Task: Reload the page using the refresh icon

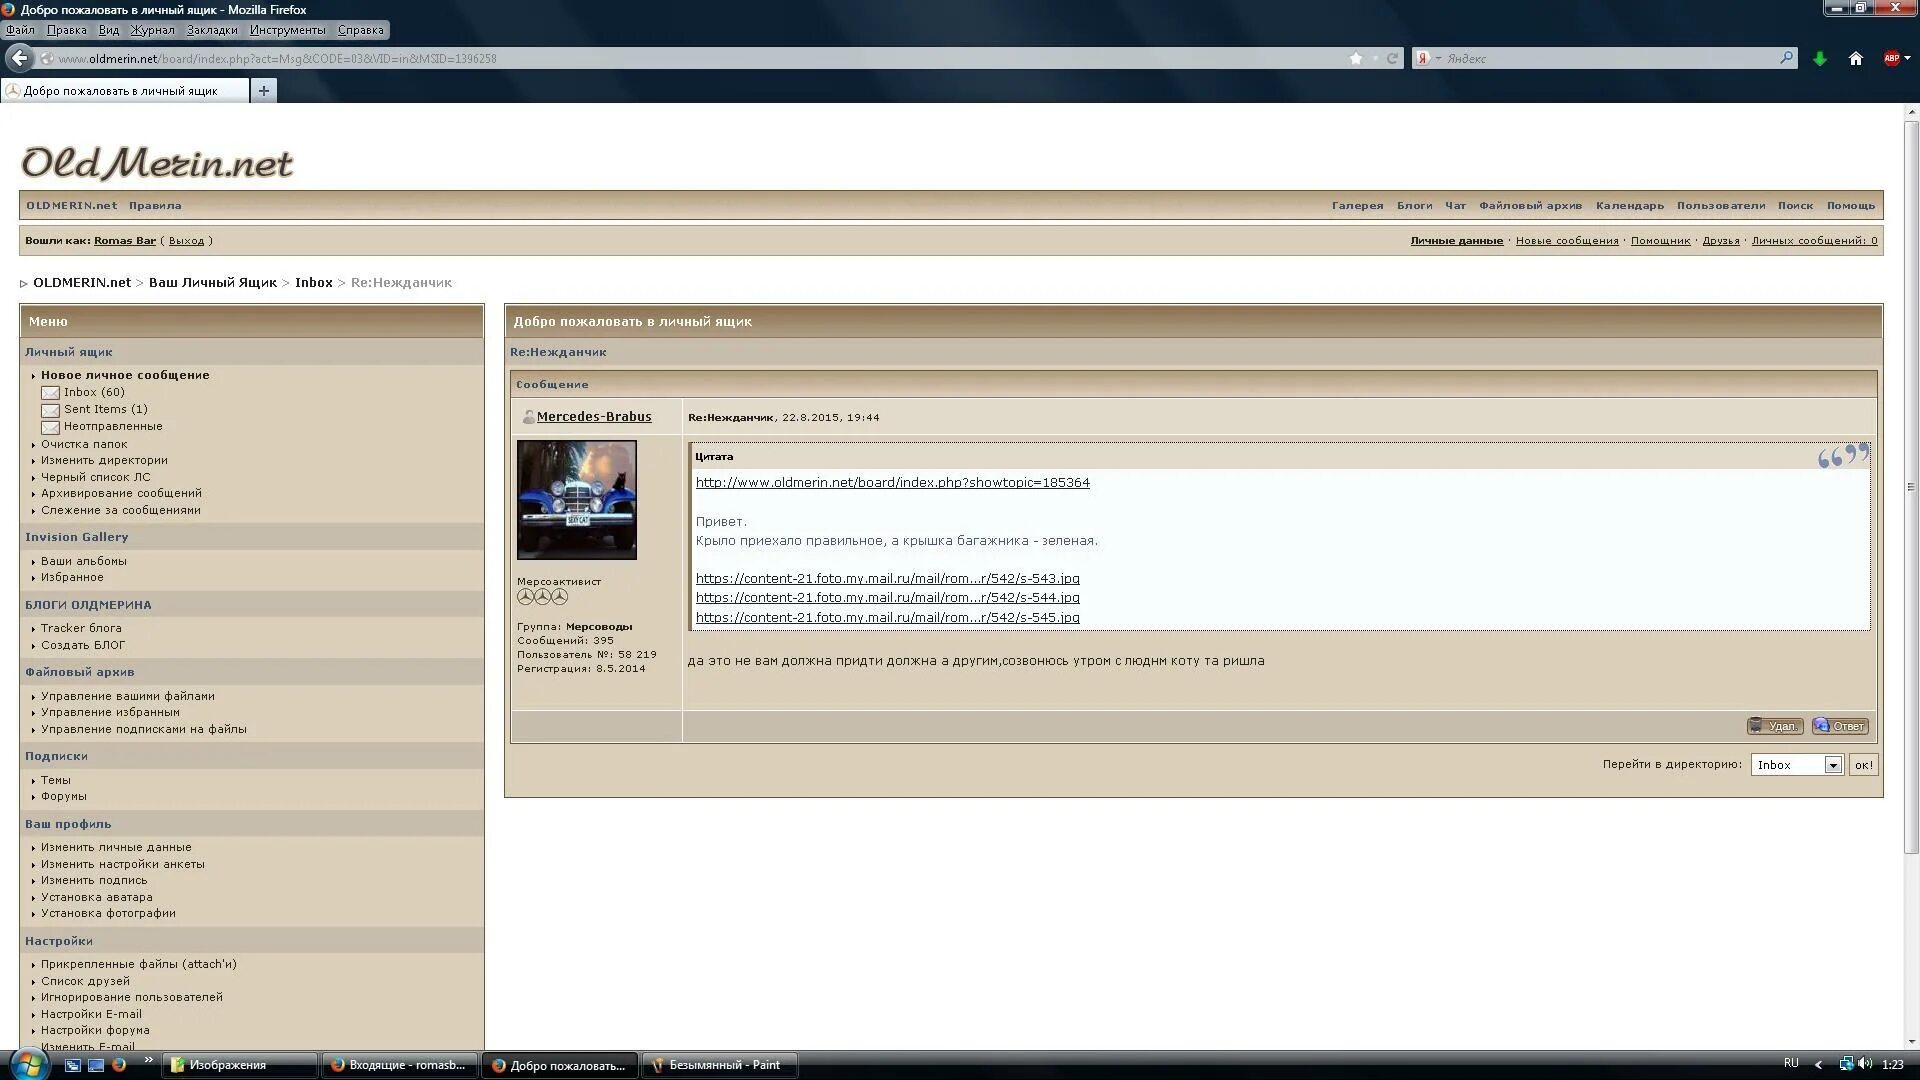Action: point(1391,58)
